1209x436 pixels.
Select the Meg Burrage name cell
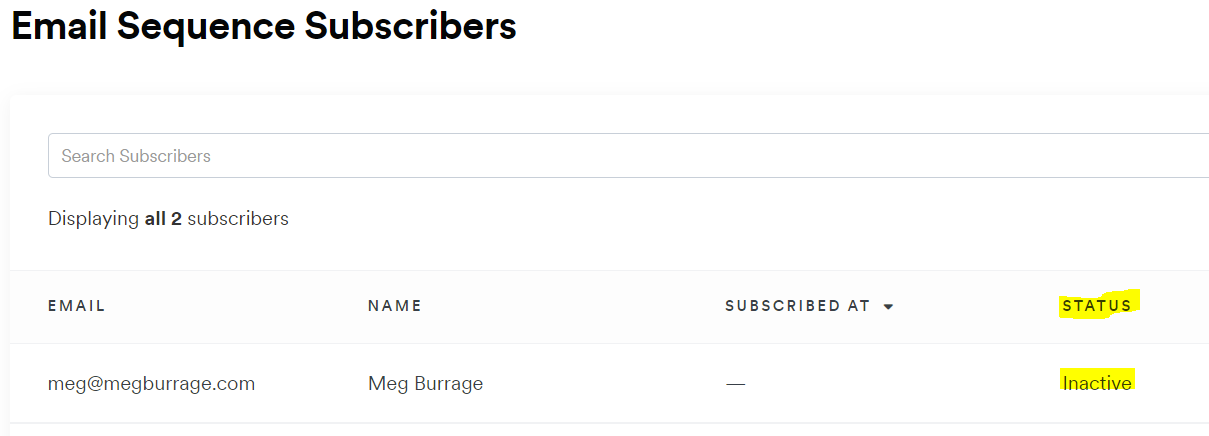tap(426, 383)
